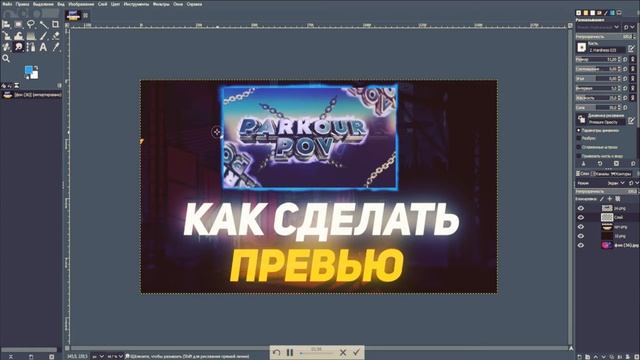Open the paint mode dropdown in tool options
The width and height of the screenshot is (640, 360).
(598, 27)
